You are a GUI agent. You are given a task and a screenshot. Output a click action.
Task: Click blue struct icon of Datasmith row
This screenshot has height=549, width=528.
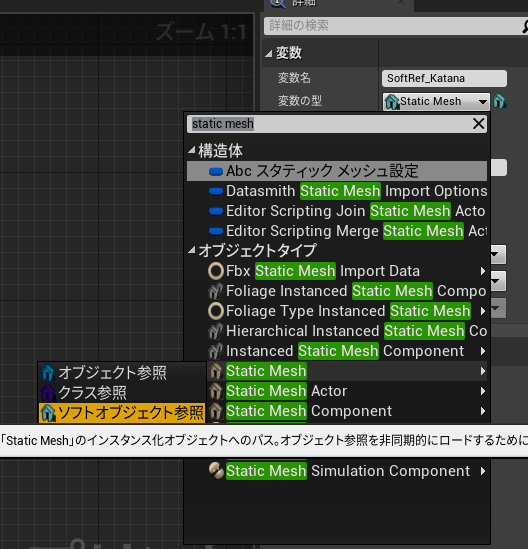click(x=216, y=192)
